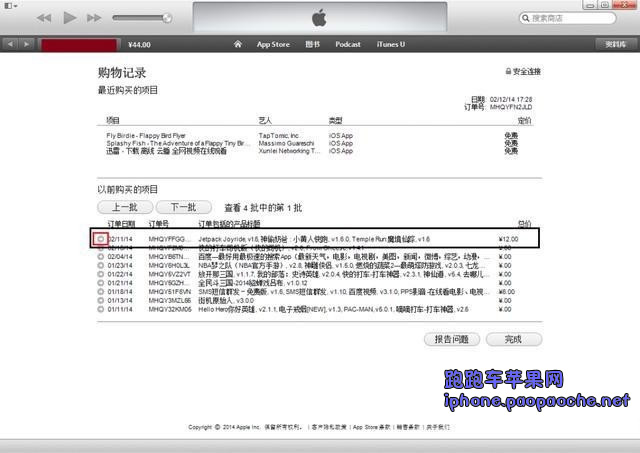Viewport: 640px width, 453px height.
Task: Open the App Store 条款 footer link
Action: (x=371, y=427)
